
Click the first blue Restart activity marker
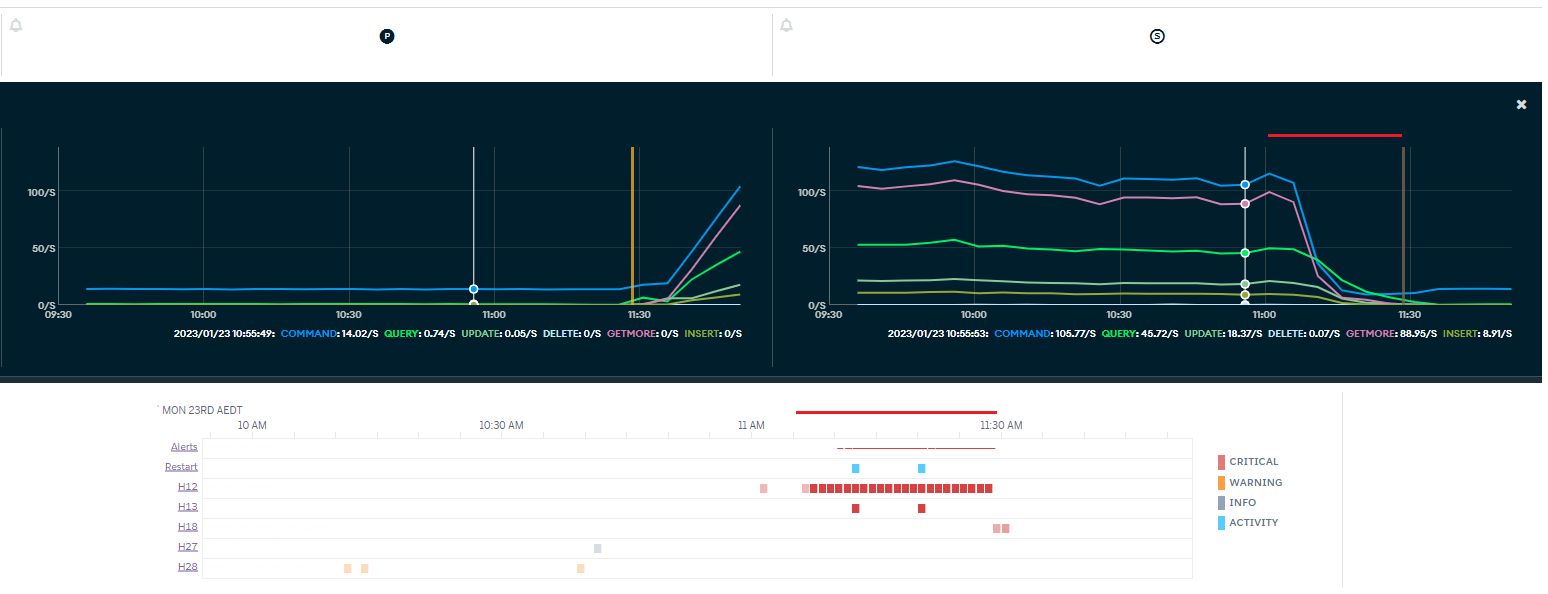(x=855, y=468)
